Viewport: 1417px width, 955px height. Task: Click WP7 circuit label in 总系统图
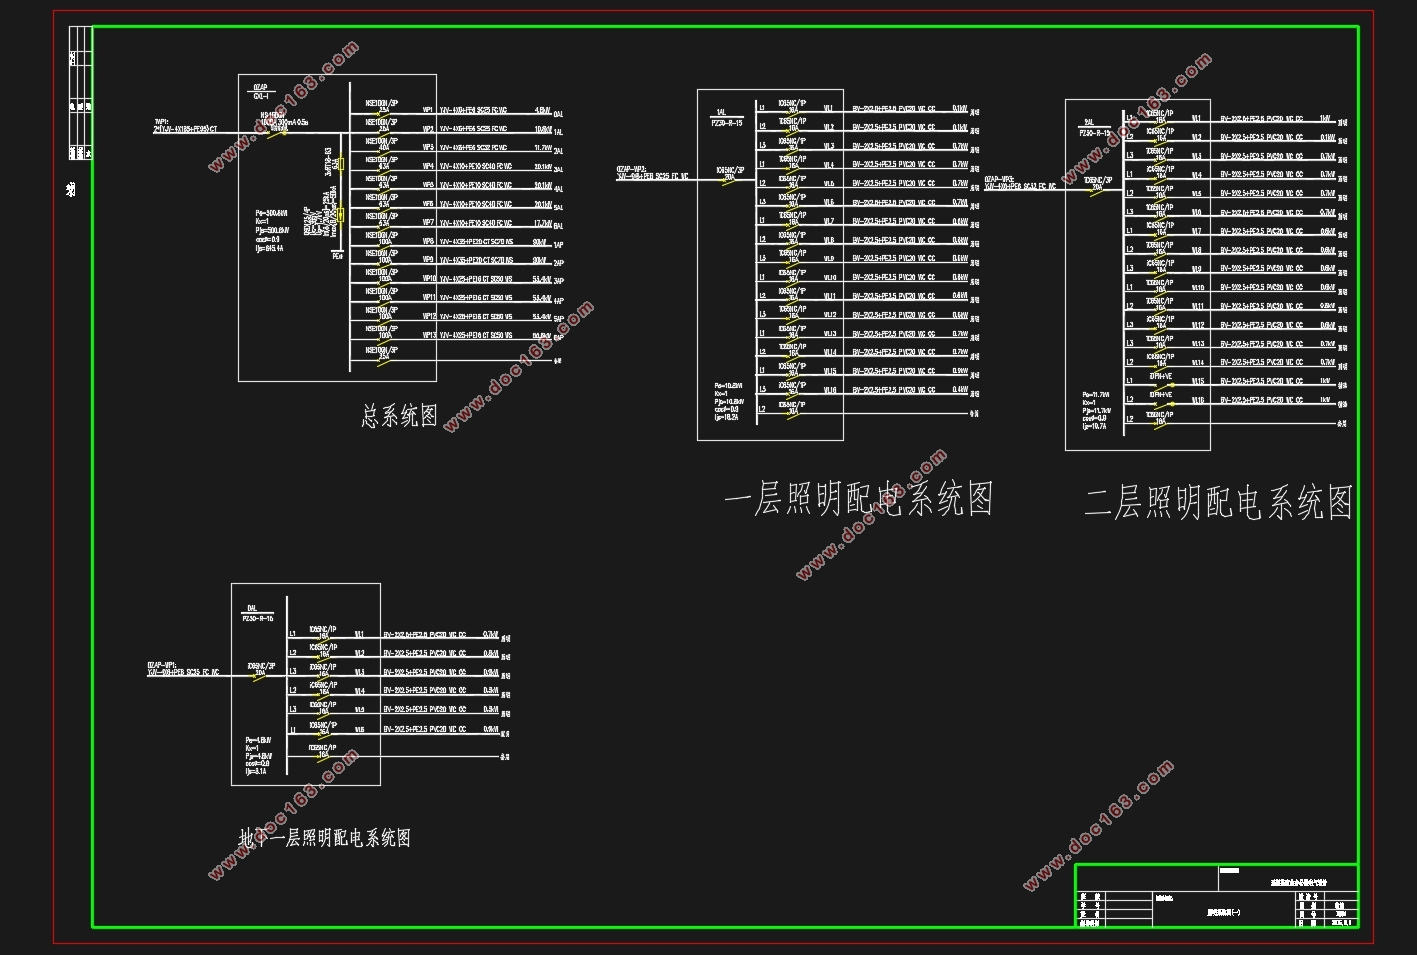[428, 222]
